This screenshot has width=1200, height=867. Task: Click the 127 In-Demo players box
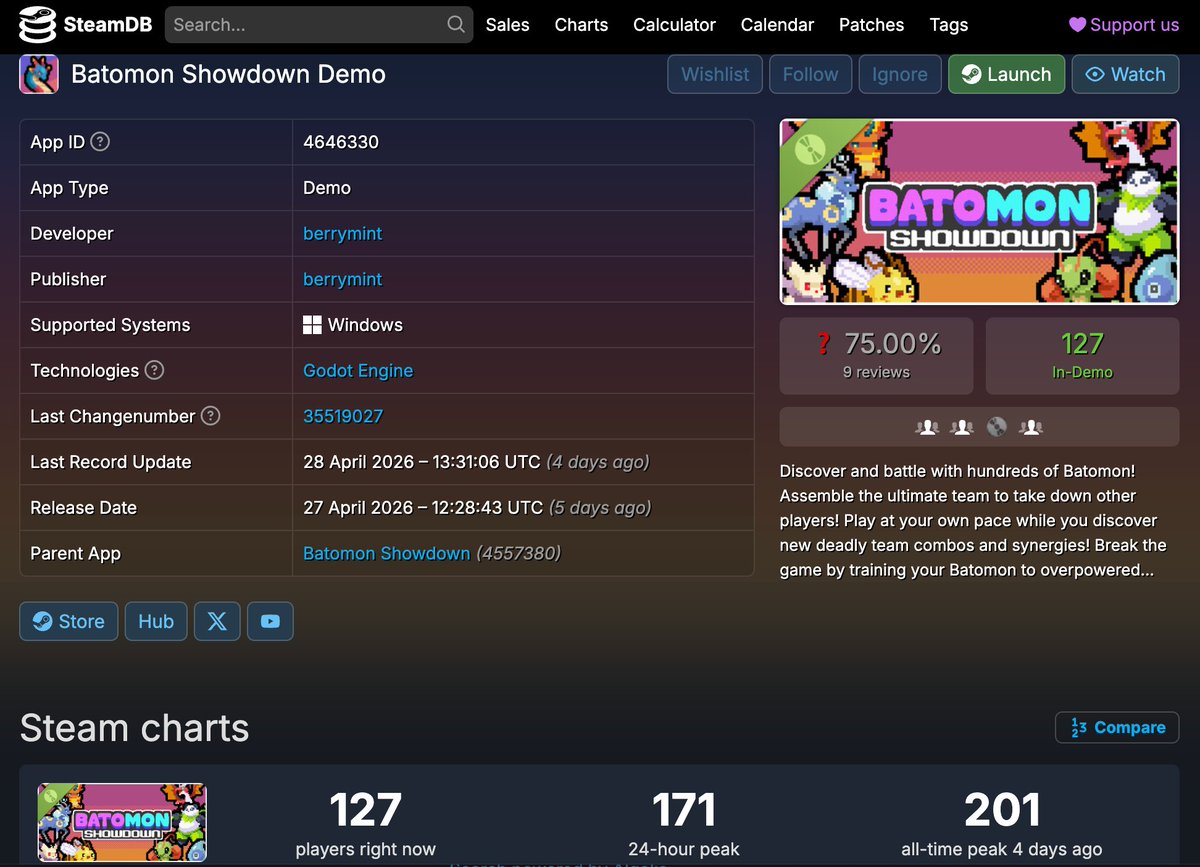[1082, 356]
